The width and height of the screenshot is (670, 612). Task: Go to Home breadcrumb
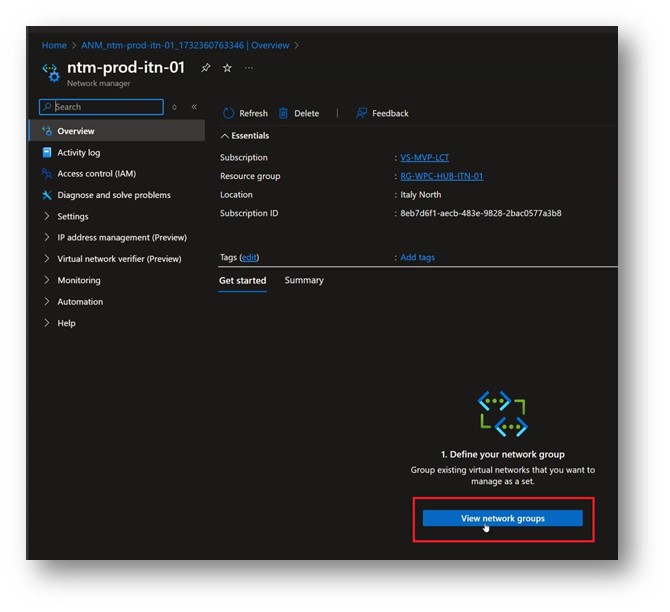click(x=54, y=45)
